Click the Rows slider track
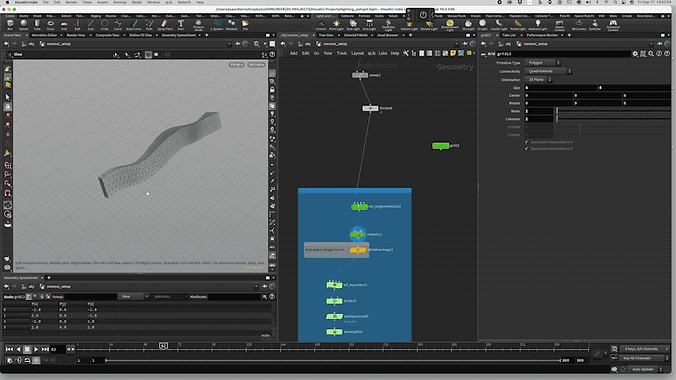676x380 pixels. [613, 111]
